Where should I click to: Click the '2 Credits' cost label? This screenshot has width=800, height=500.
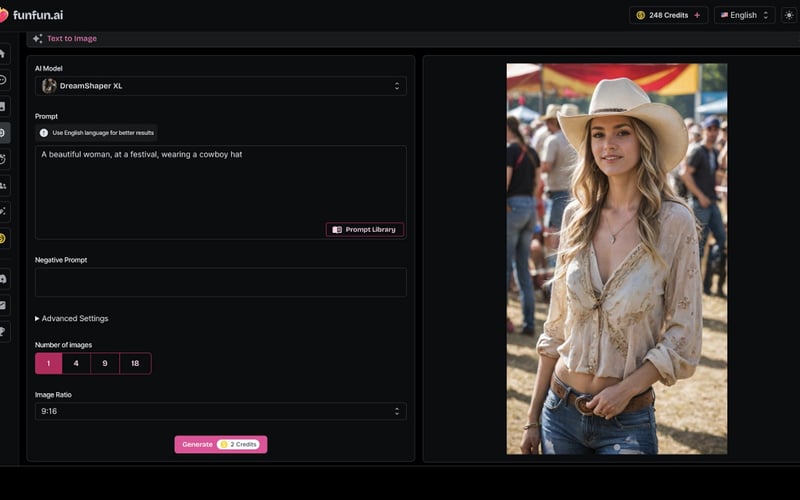(x=238, y=444)
